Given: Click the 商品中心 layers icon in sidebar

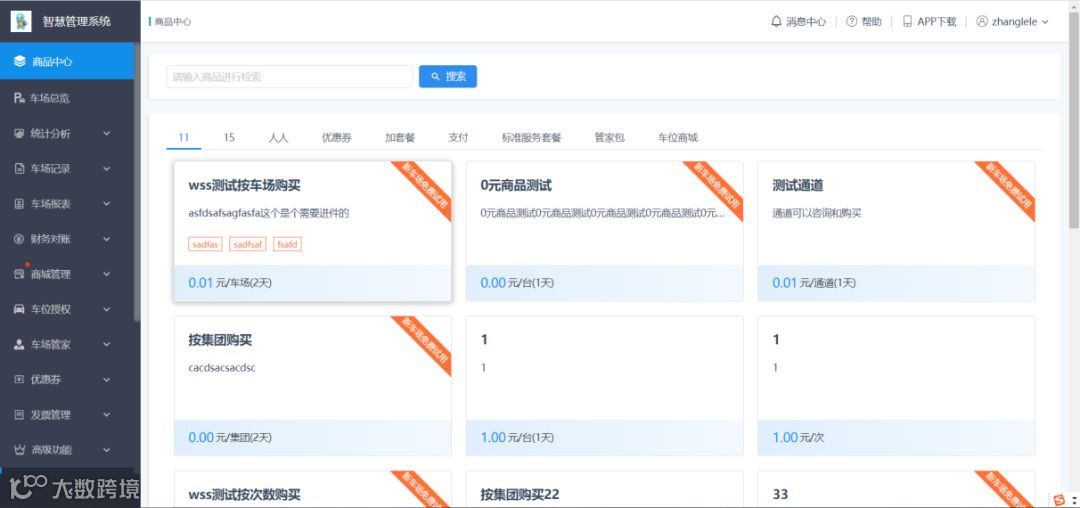Looking at the screenshot, I should (x=19, y=61).
